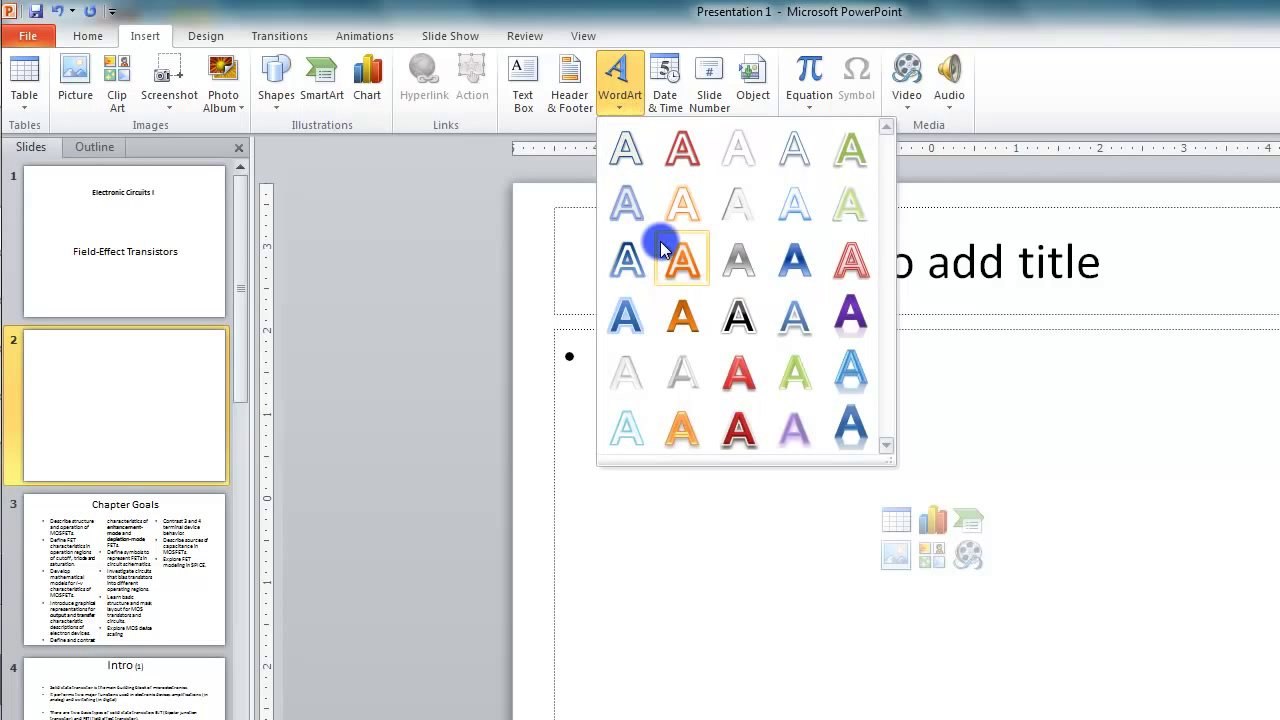Choose solid black WordArt style in fourth row
Viewport: 1280px width, 720px height.
738,316
